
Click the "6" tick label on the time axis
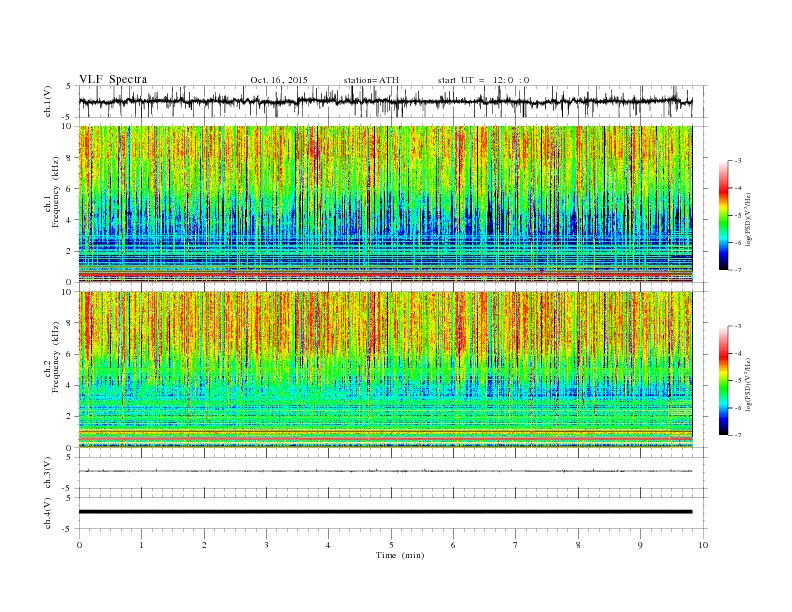pyautogui.click(x=453, y=545)
